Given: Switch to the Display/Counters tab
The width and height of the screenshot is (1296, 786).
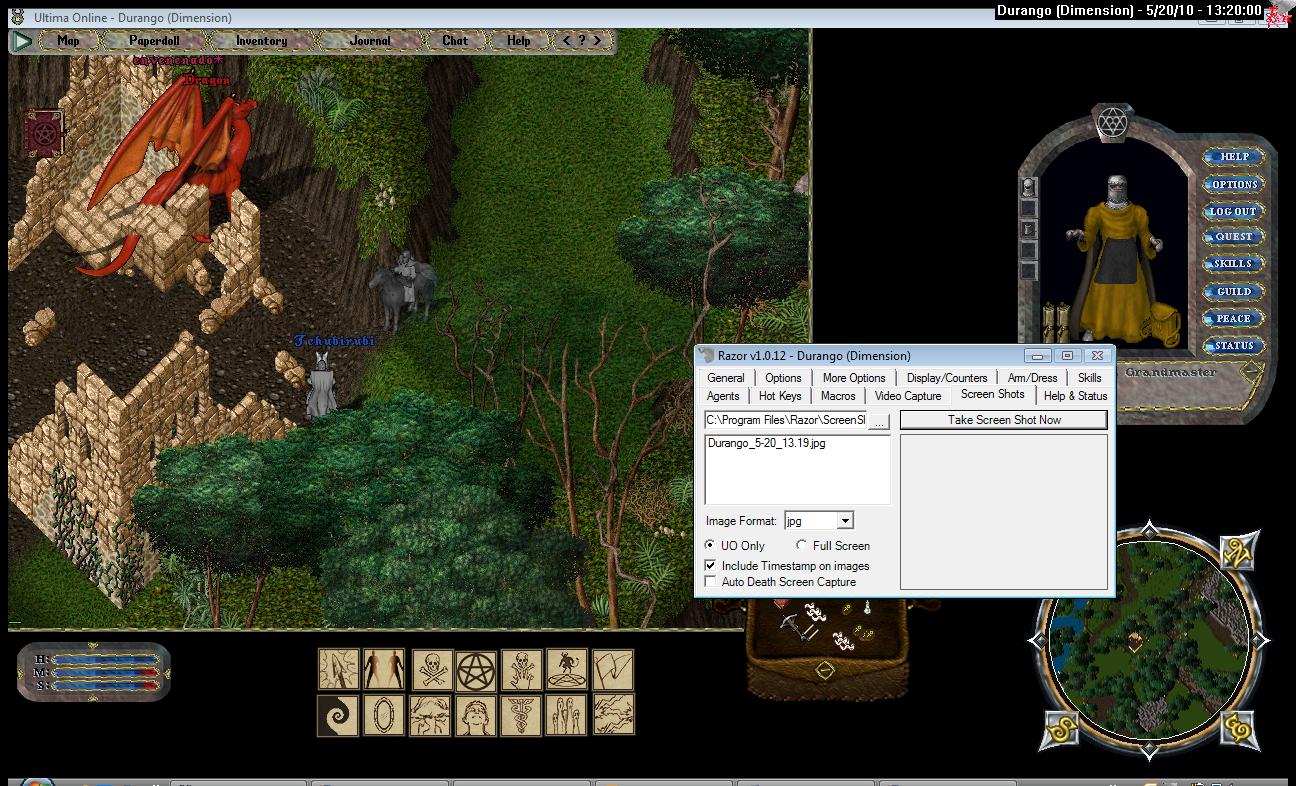Looking at the screenshot, I should (947, 378).
